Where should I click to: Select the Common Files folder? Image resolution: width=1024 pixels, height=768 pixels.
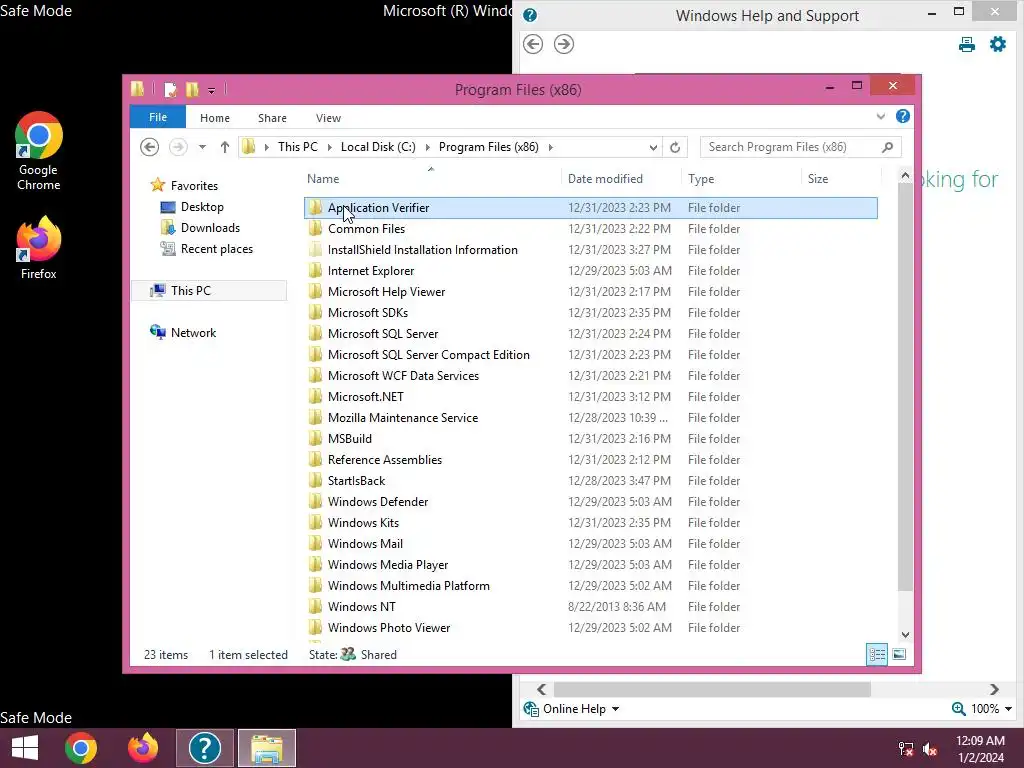tap(590, 229)
